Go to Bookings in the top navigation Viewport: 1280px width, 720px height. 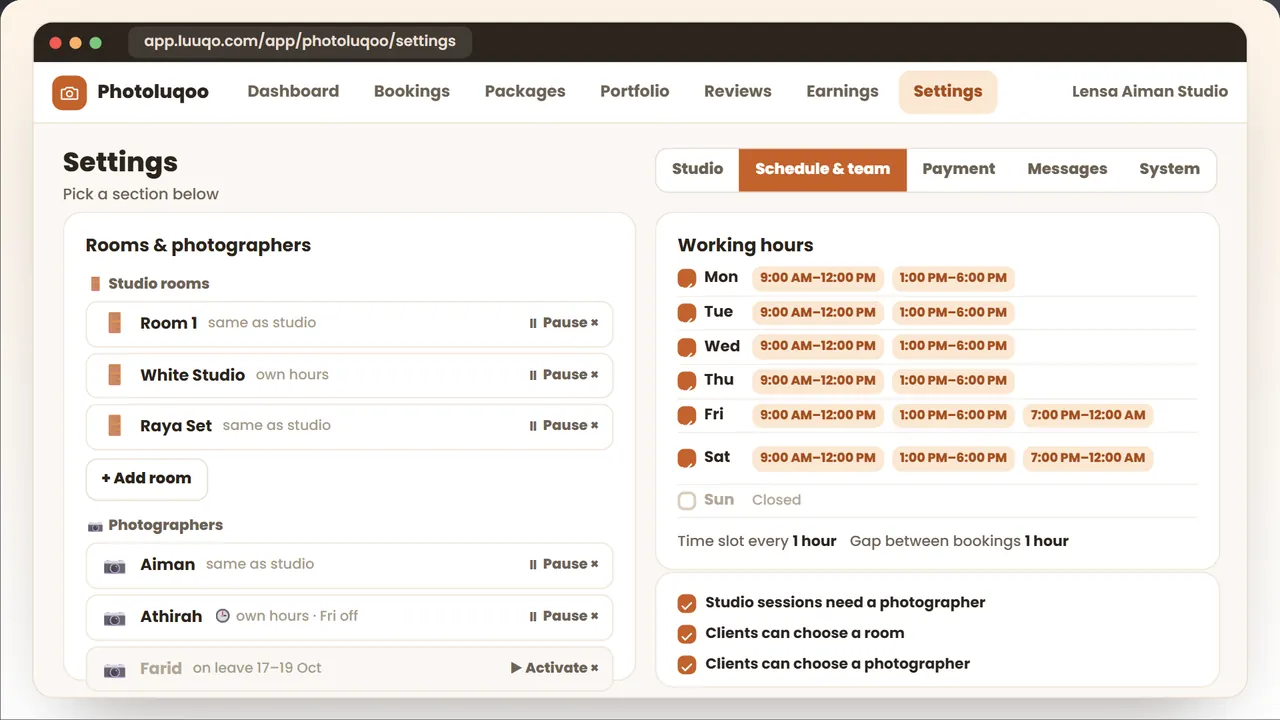click(412, 91)
